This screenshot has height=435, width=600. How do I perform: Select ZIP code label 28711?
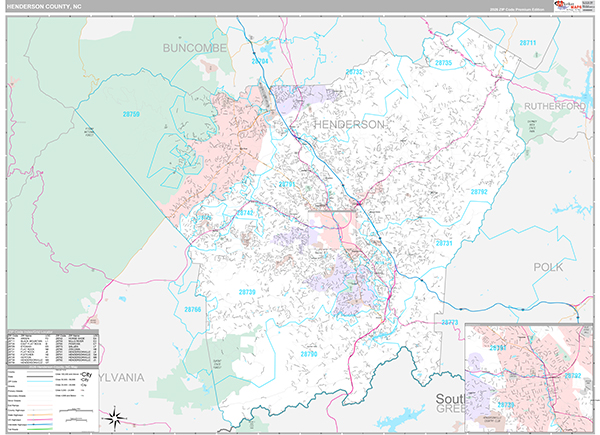click(x=528, y=43)
